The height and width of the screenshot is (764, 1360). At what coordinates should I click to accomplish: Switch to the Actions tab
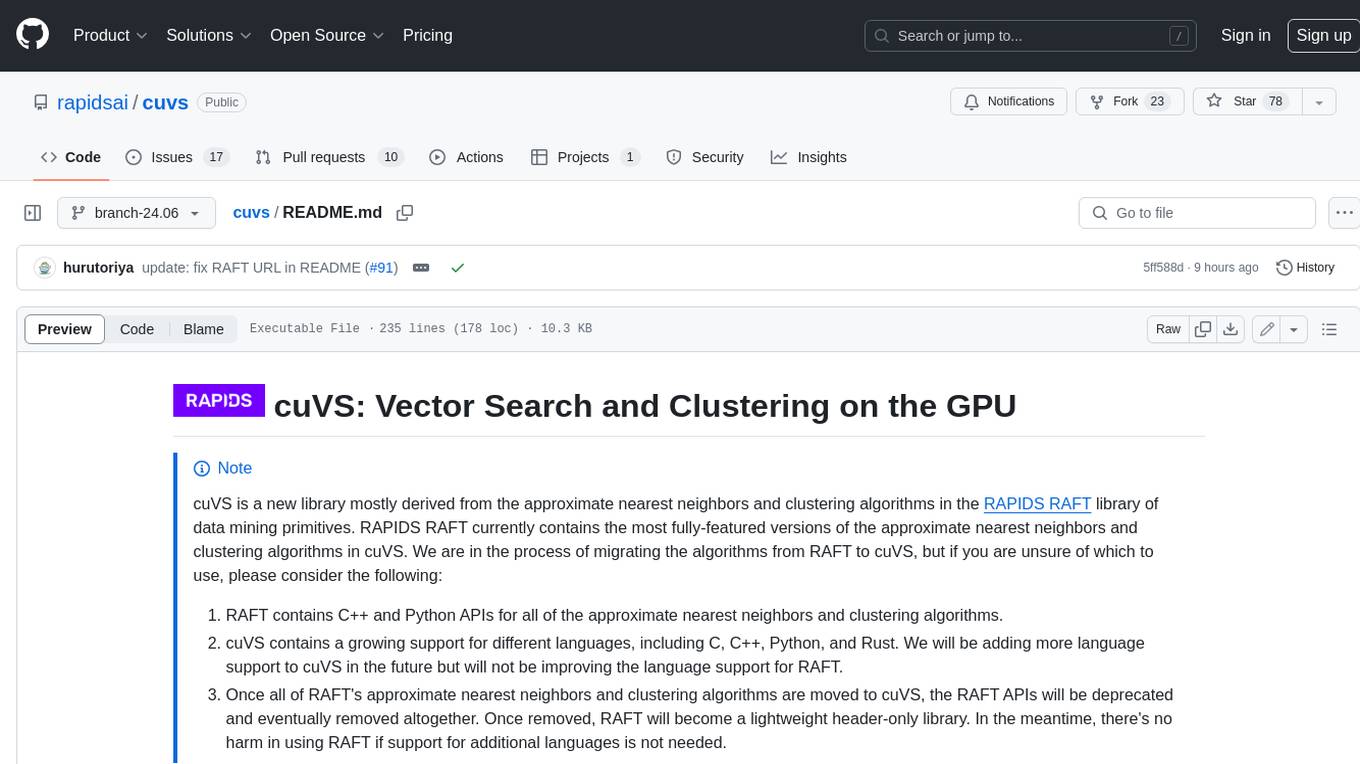[466, 157]
